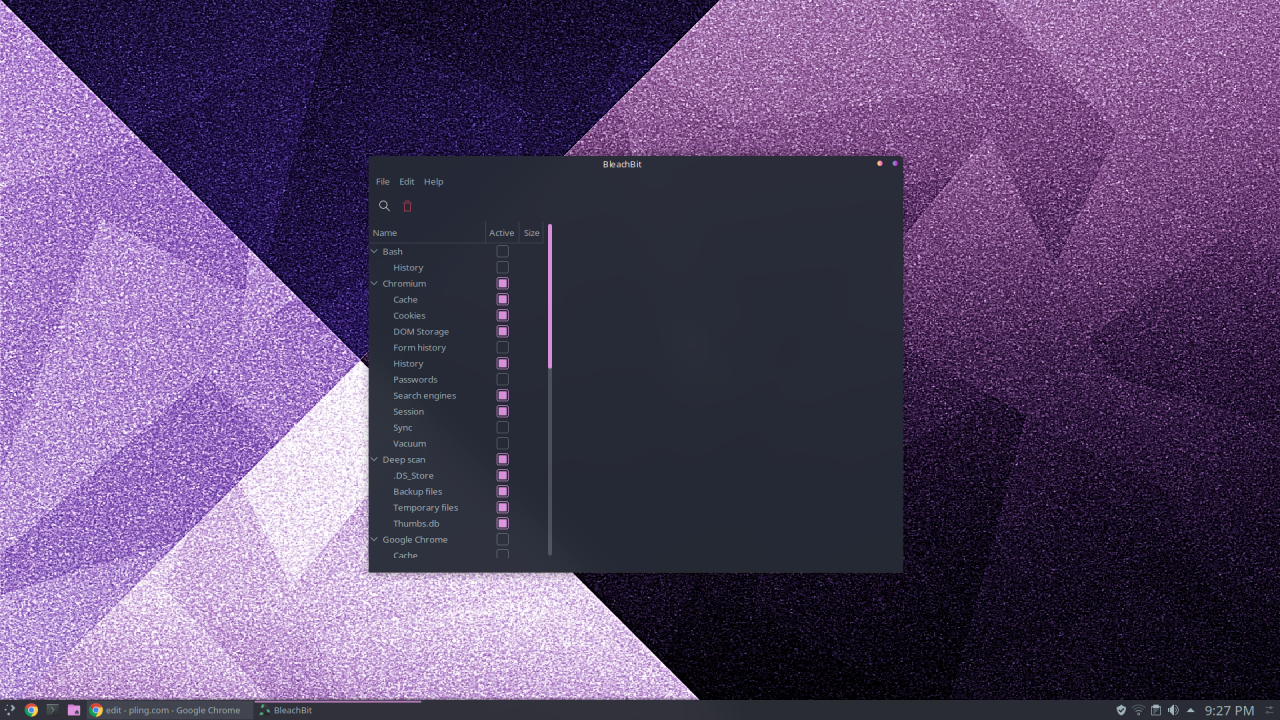The width and height of the screenshot is (1280, 720).
Task: Click the purple BleachBit window button
Action: 895,163
